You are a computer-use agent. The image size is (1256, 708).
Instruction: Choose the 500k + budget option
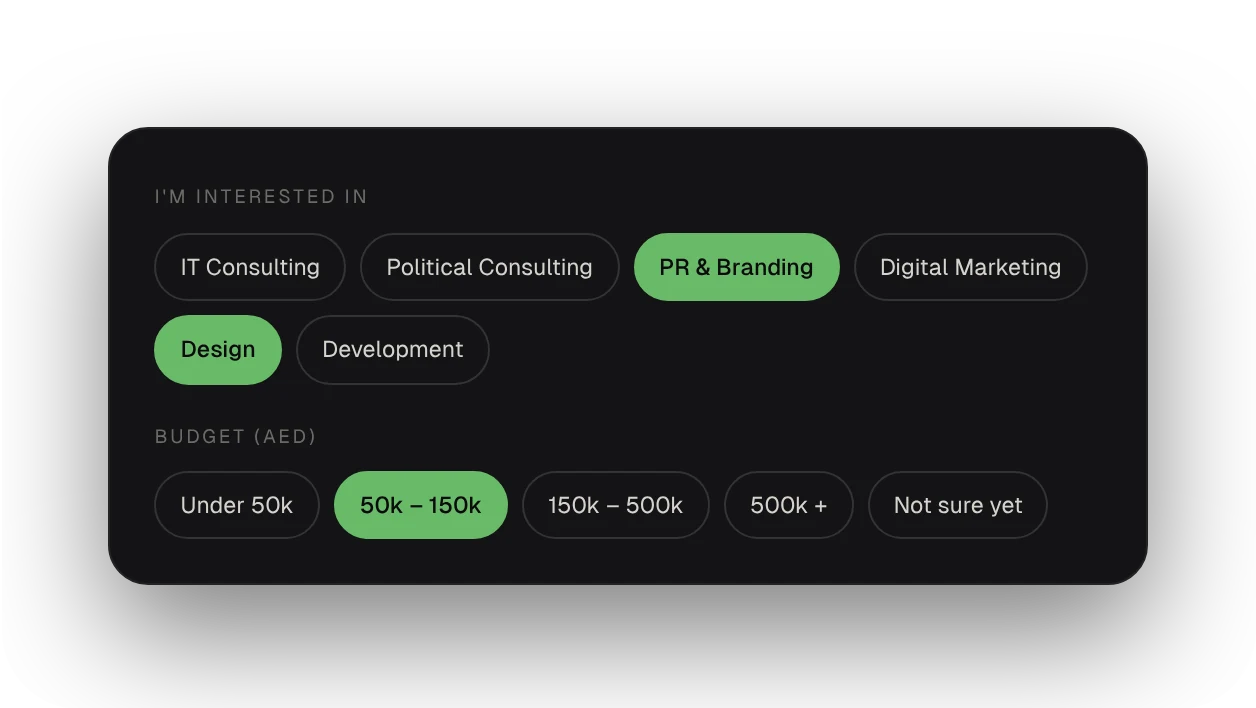[x=789, y=505]
